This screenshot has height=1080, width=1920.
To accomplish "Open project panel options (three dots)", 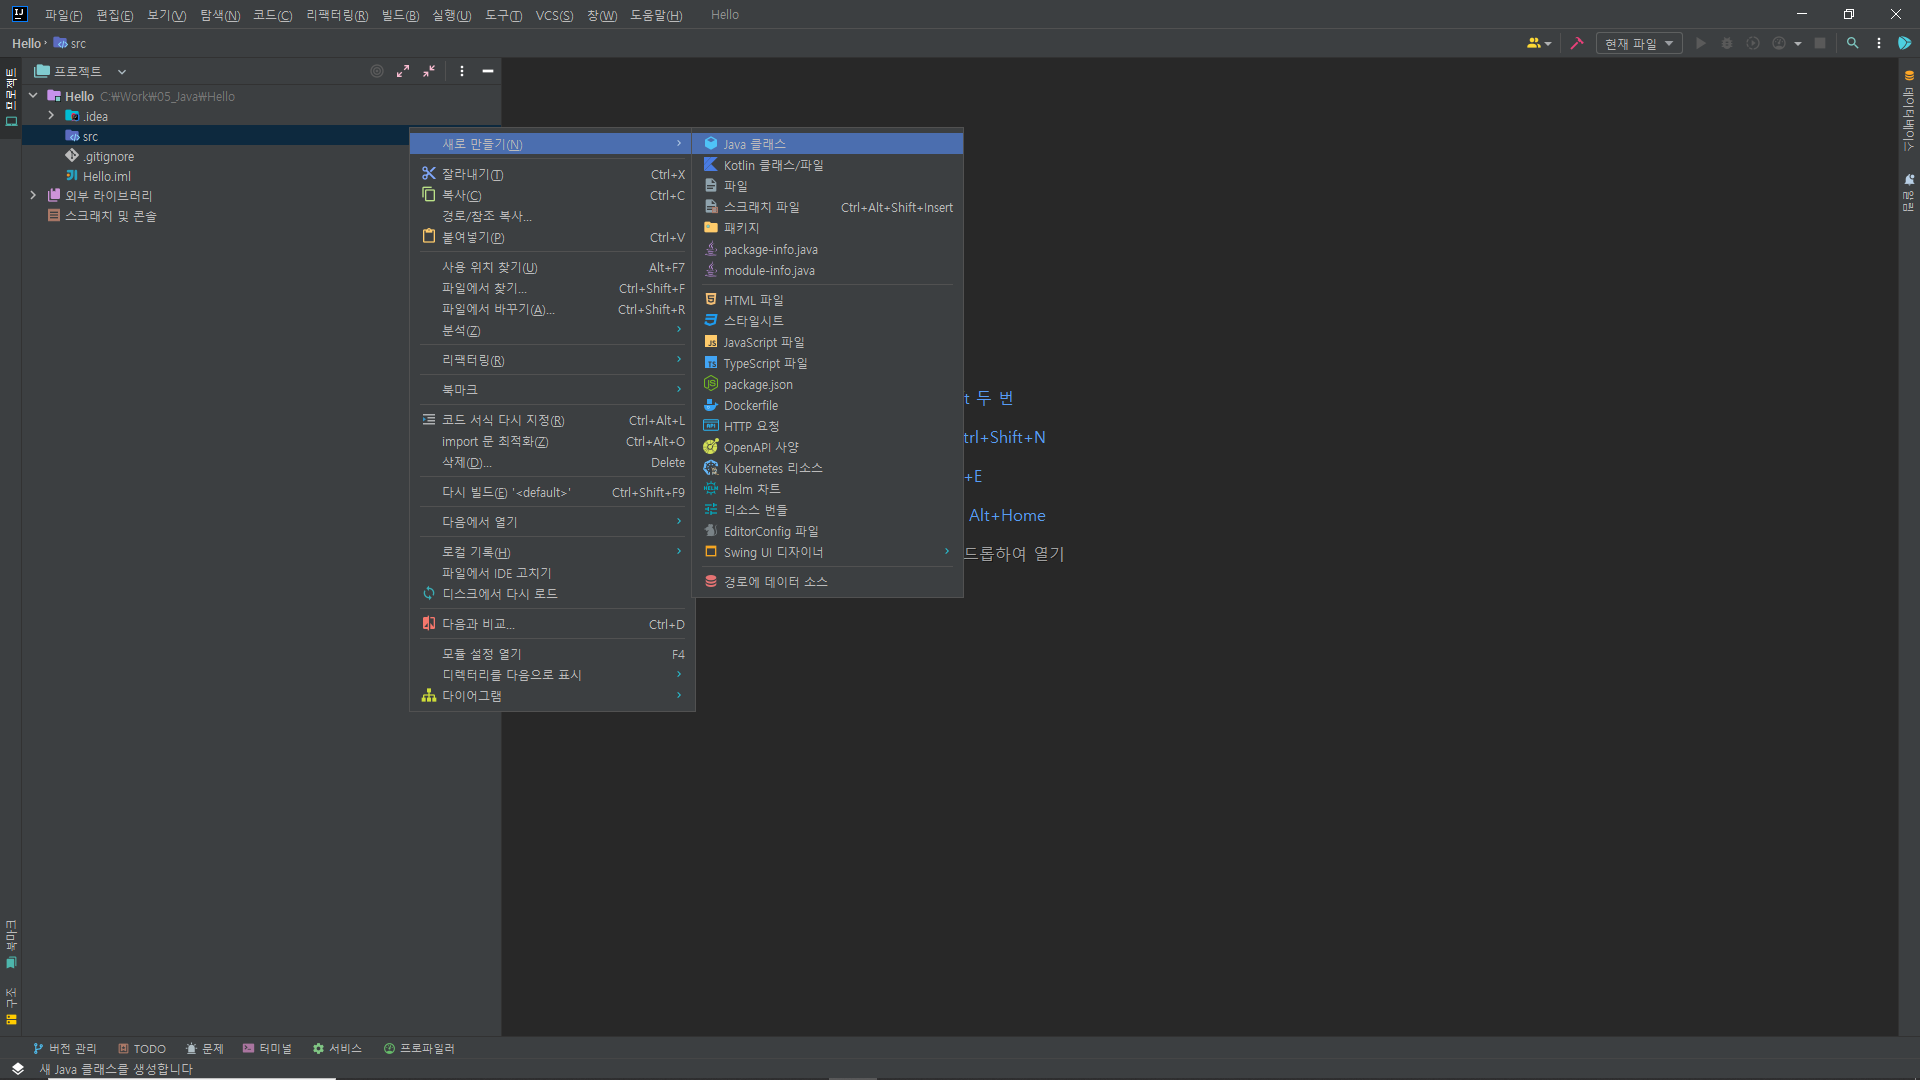I will tap(462, 71).
